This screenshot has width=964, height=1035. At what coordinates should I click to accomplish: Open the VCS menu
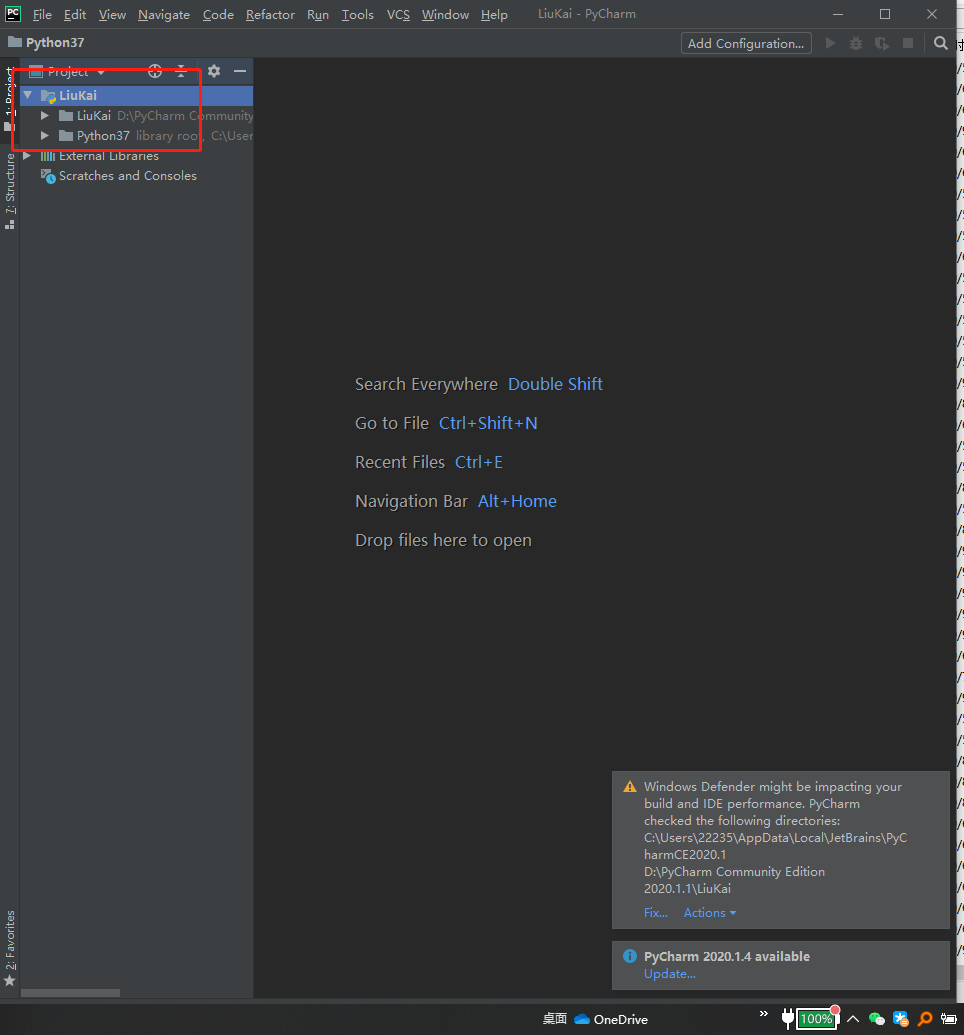click(398, 15)
